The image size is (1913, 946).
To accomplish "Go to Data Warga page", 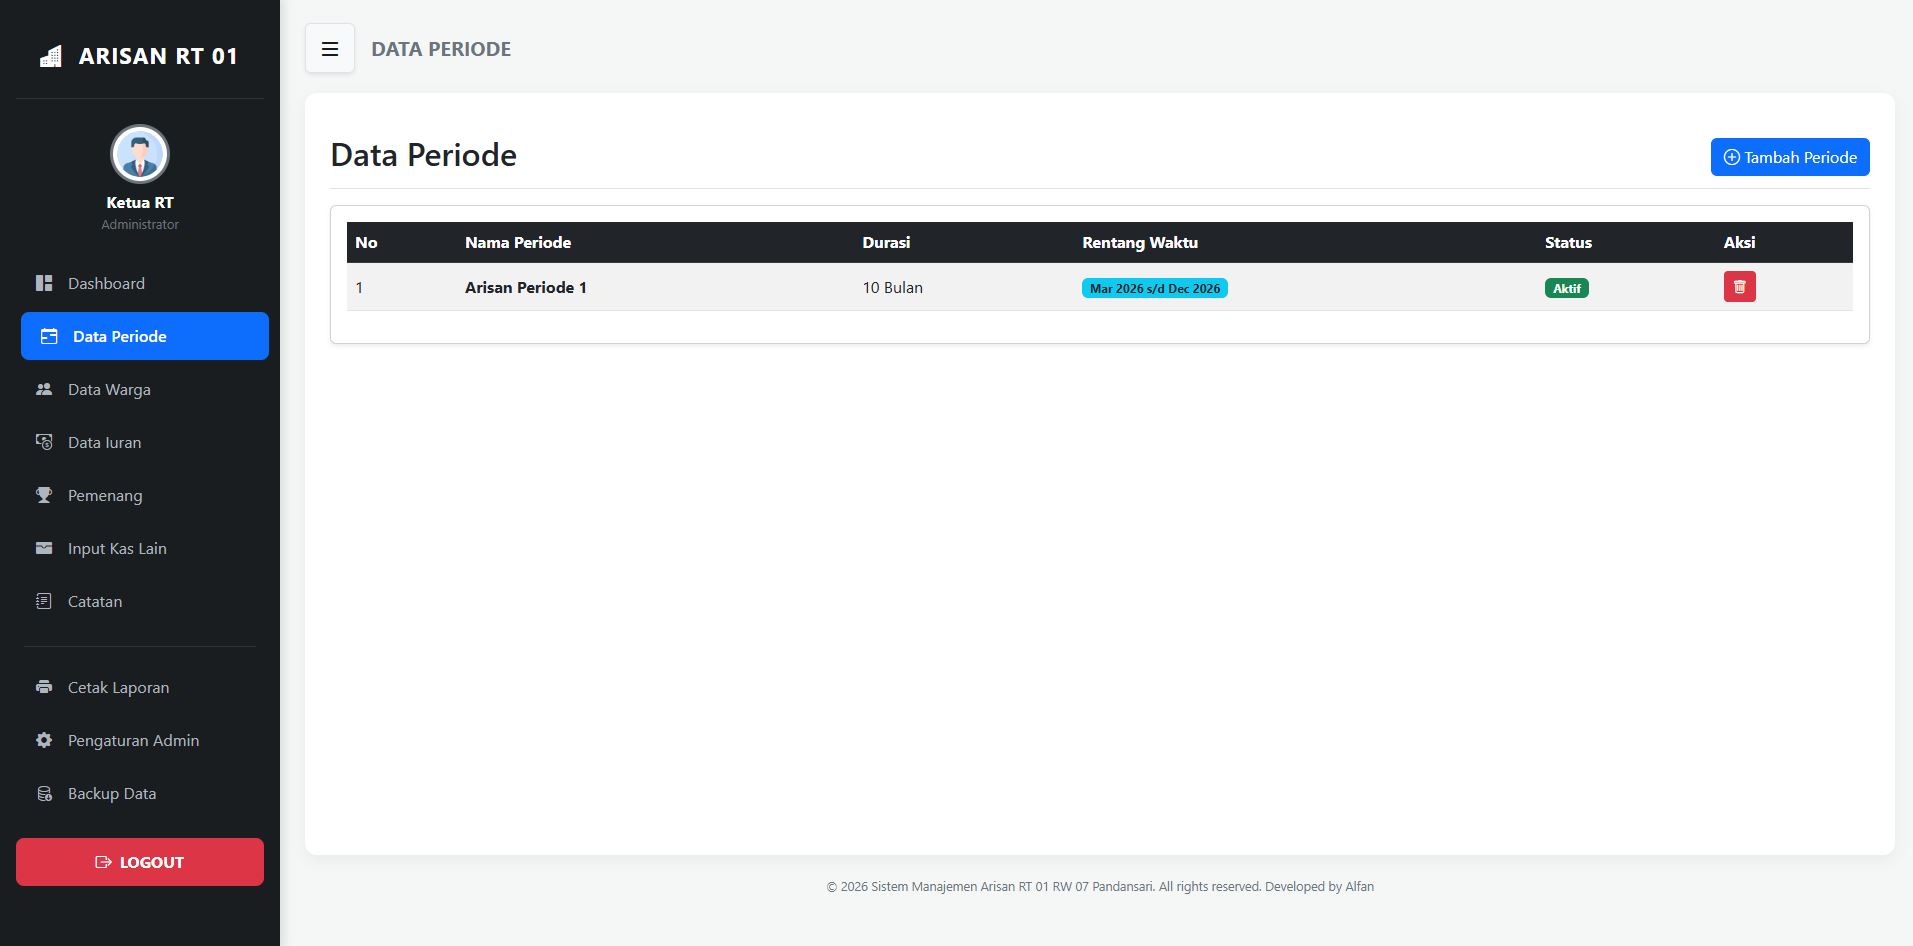I will (x=109, y=390).
